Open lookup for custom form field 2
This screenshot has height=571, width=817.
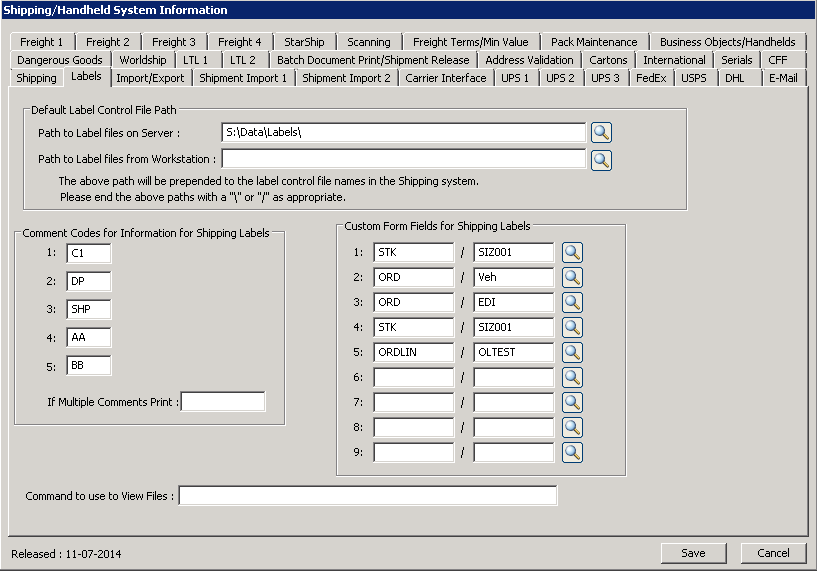(x=572, y=278)
